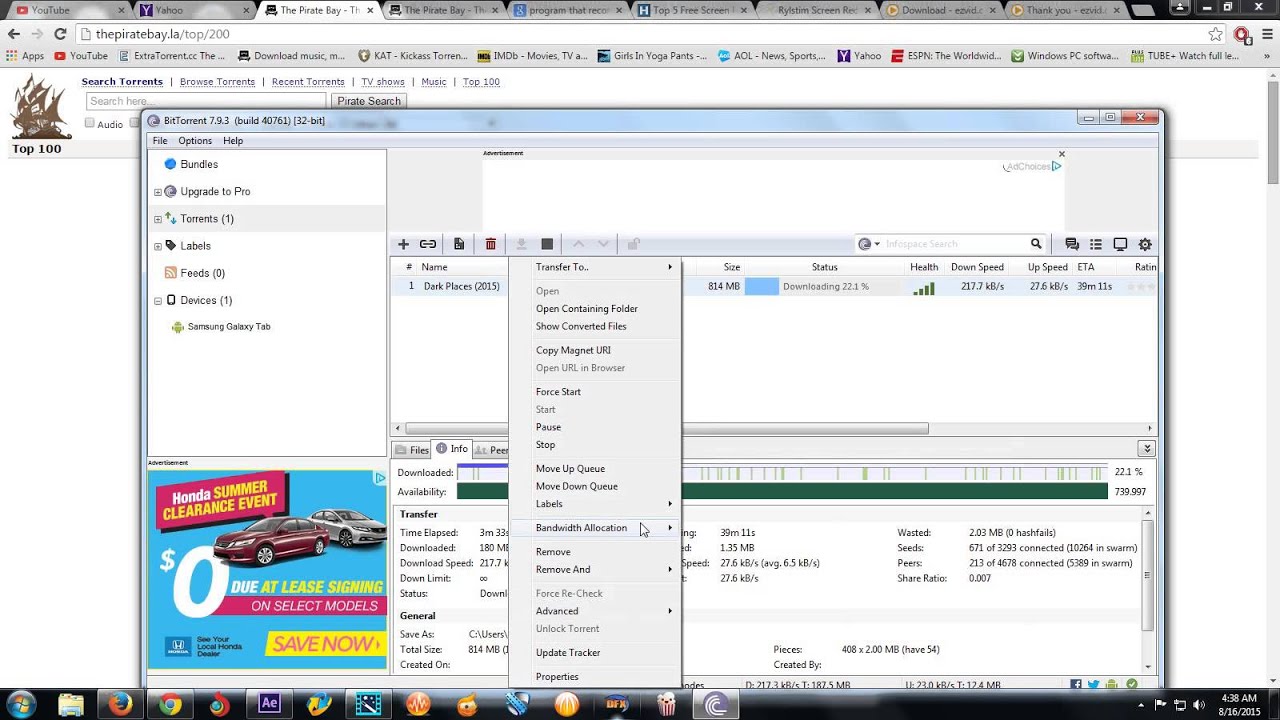Open BitTorrent File menu
Image resolution: width=1280 pixels, height=720 pixels.
160,141
